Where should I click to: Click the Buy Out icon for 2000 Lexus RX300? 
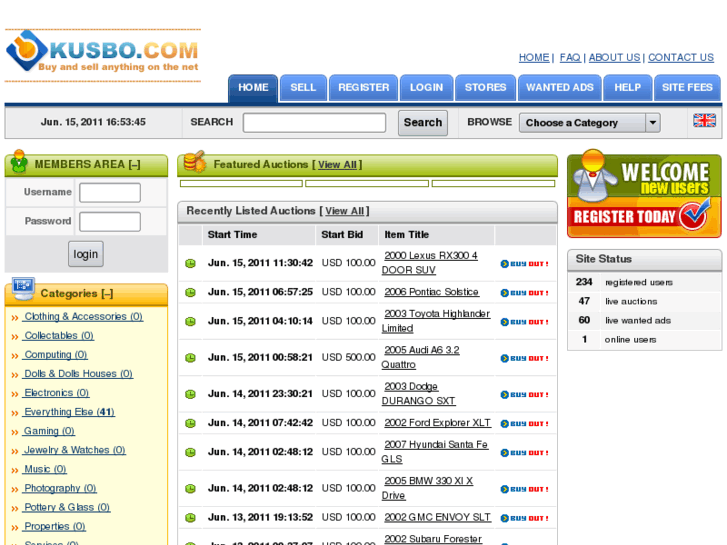click(524, 264)
